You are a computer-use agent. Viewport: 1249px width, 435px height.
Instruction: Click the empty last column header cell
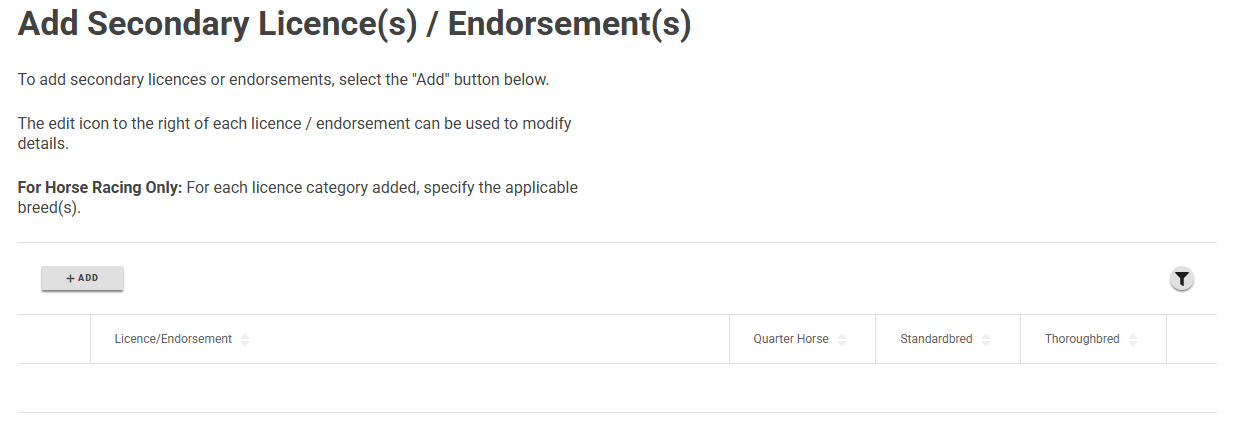point(1192,340)
